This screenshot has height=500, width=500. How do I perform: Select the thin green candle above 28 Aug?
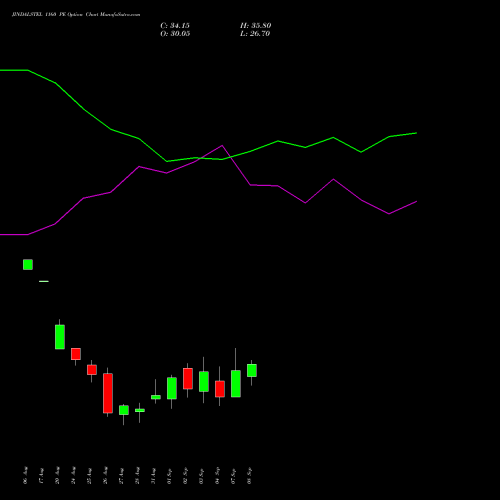click(x=140, y=410)
